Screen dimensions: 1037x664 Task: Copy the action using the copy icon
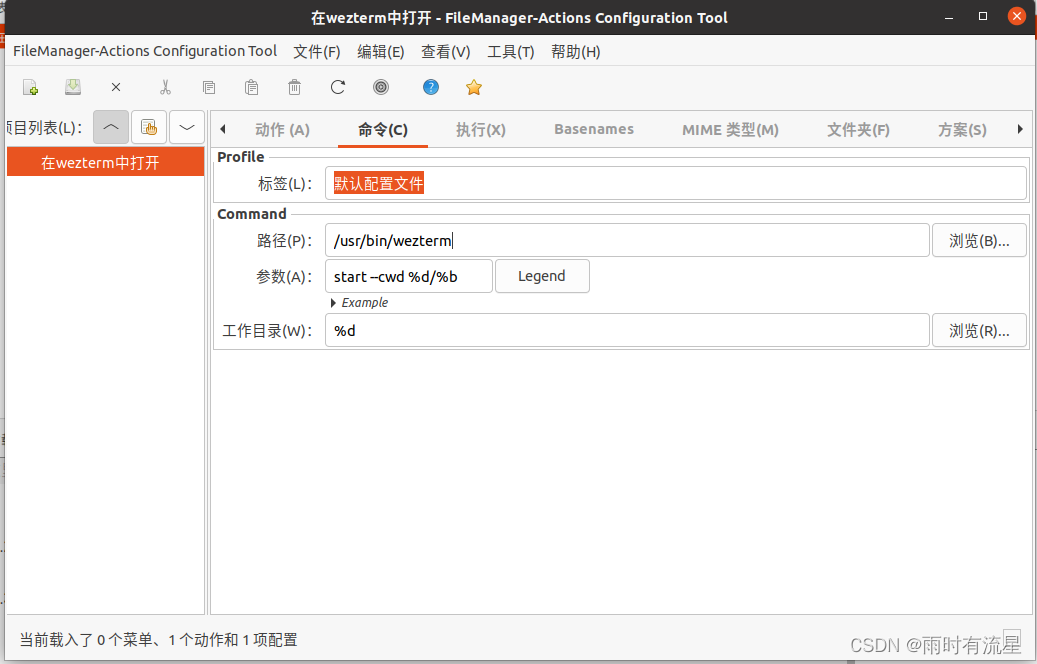coord(208,87)
